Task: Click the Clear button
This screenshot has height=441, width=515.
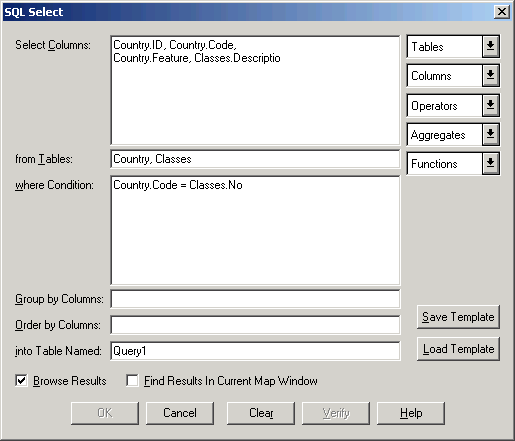Action: [261, 413]
